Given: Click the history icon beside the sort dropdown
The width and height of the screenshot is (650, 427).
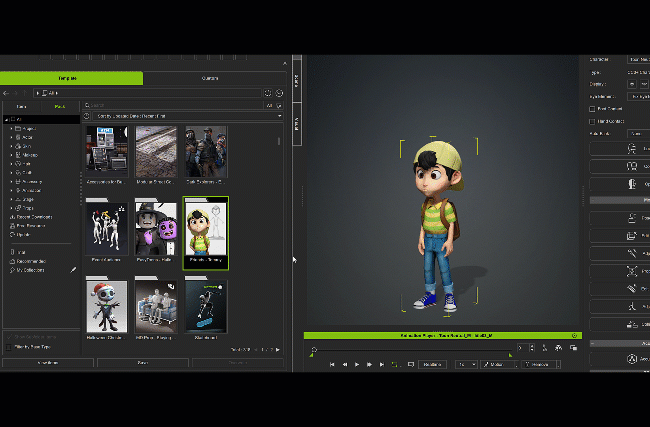Looking at the screenshot, I should pyautogui.click(x=88, y=116).
